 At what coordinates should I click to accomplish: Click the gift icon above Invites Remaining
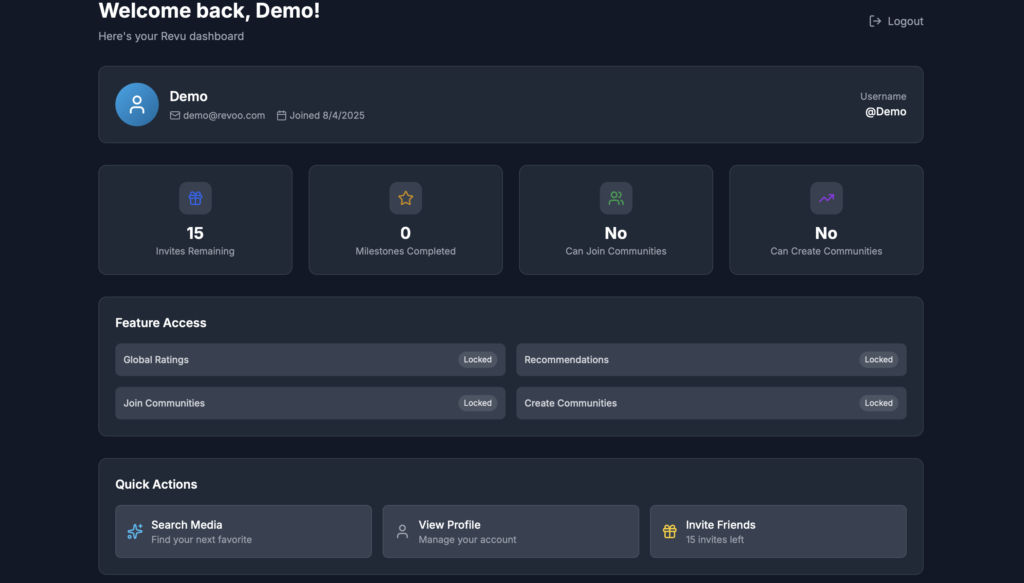point(195,198)
